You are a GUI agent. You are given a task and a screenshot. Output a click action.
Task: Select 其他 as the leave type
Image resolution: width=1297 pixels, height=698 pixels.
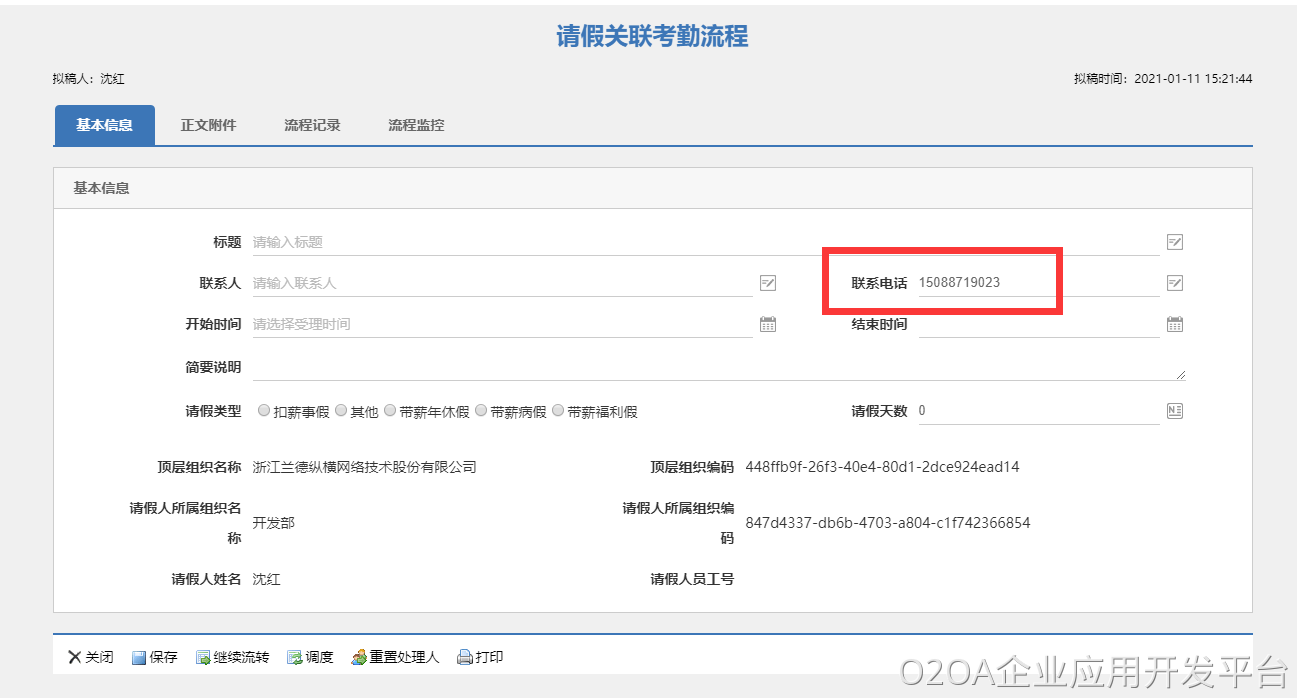coord(341,411)
